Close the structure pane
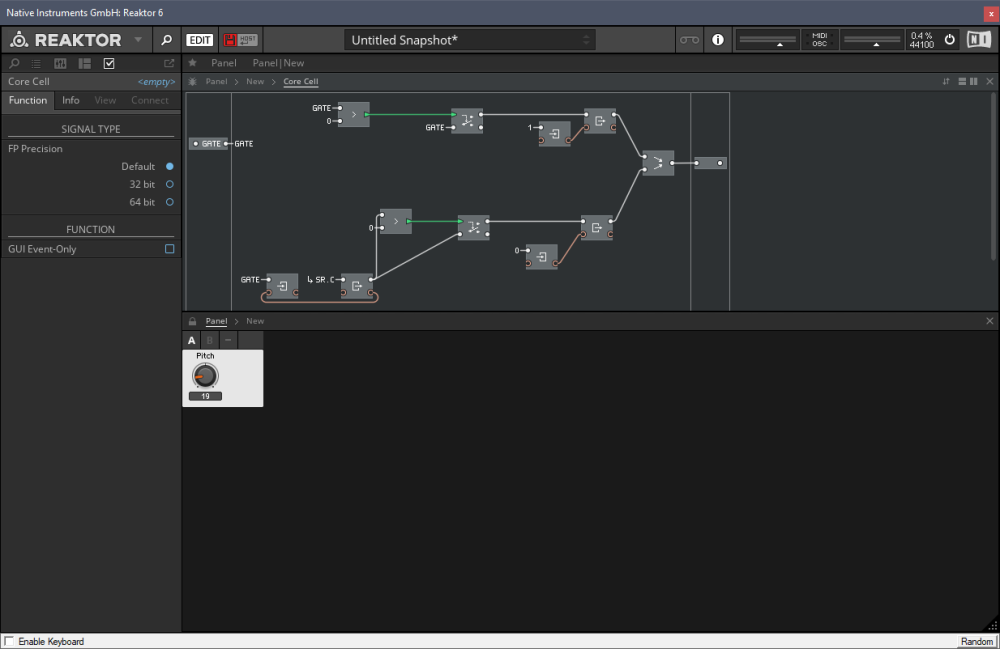 click(990, 82)
